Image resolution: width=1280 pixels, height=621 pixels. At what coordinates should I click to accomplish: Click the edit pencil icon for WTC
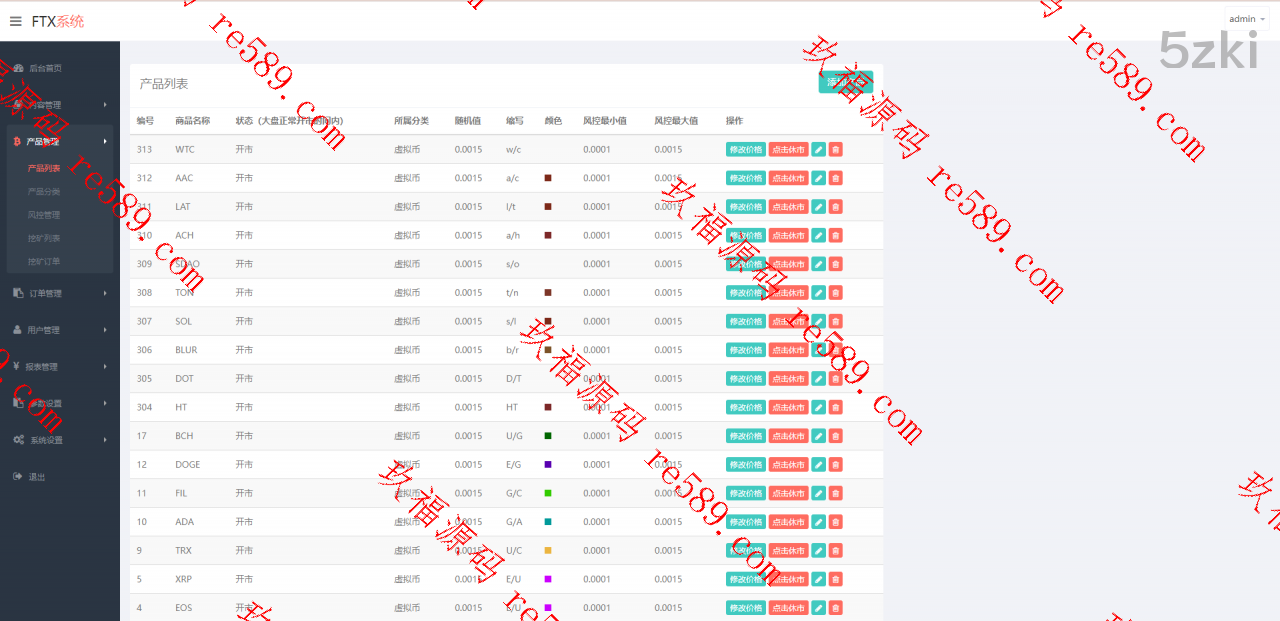[x=818, y=150]
